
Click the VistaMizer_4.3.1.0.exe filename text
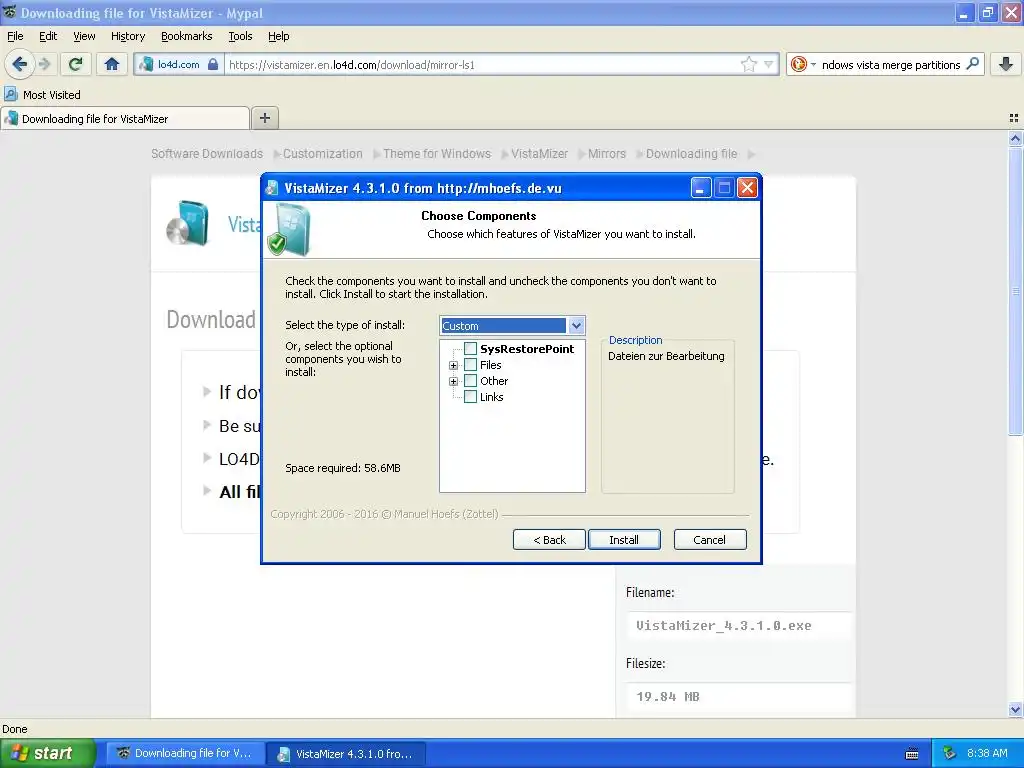pyautogui.click(x=724, y=625)
